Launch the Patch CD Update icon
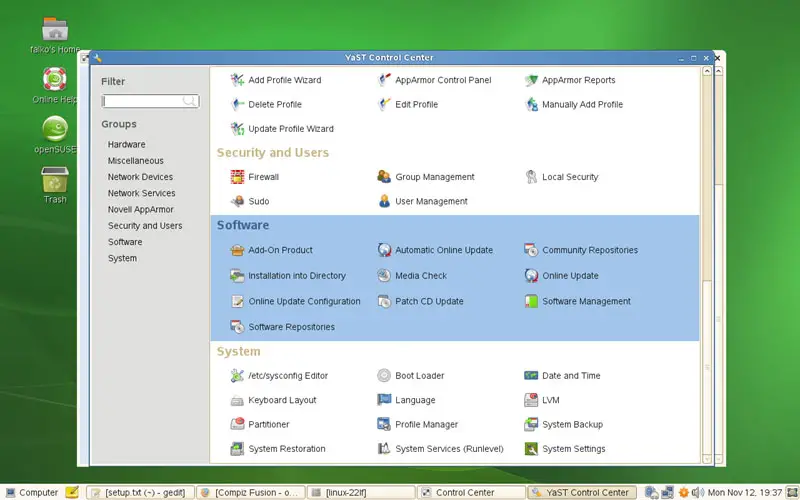This screenshot has height=500, width=800. (x=384, y=301)
